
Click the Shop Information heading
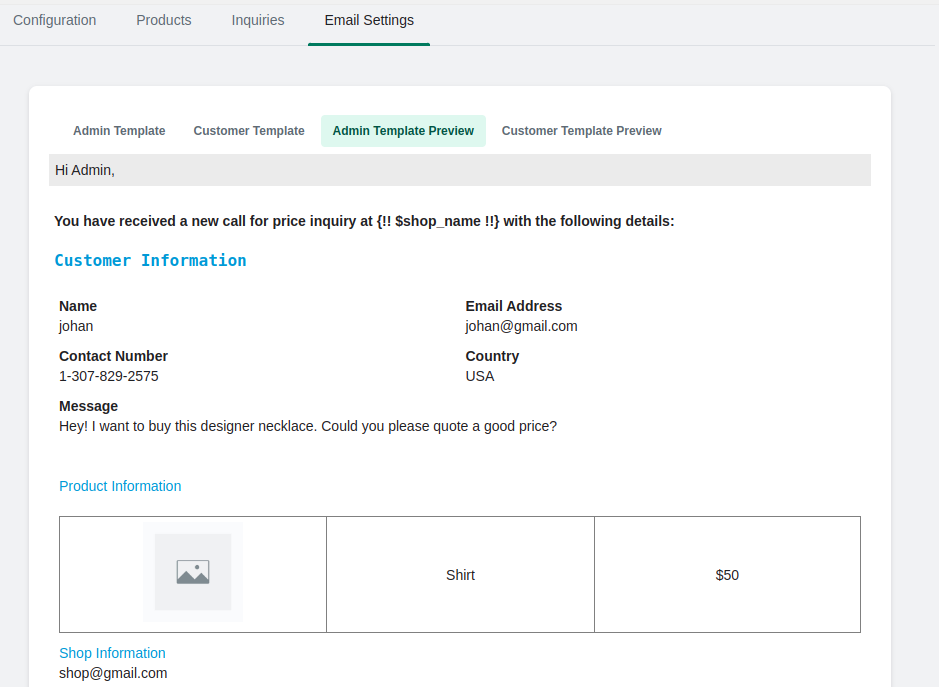point(112,653)
